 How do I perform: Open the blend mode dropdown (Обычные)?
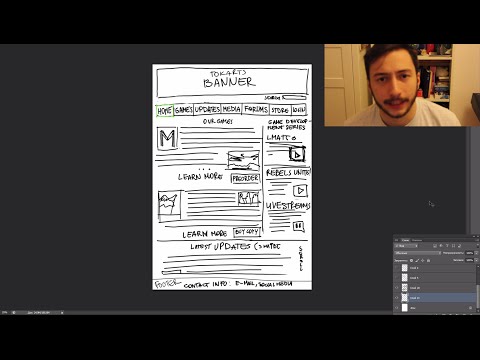click(418, 253)
